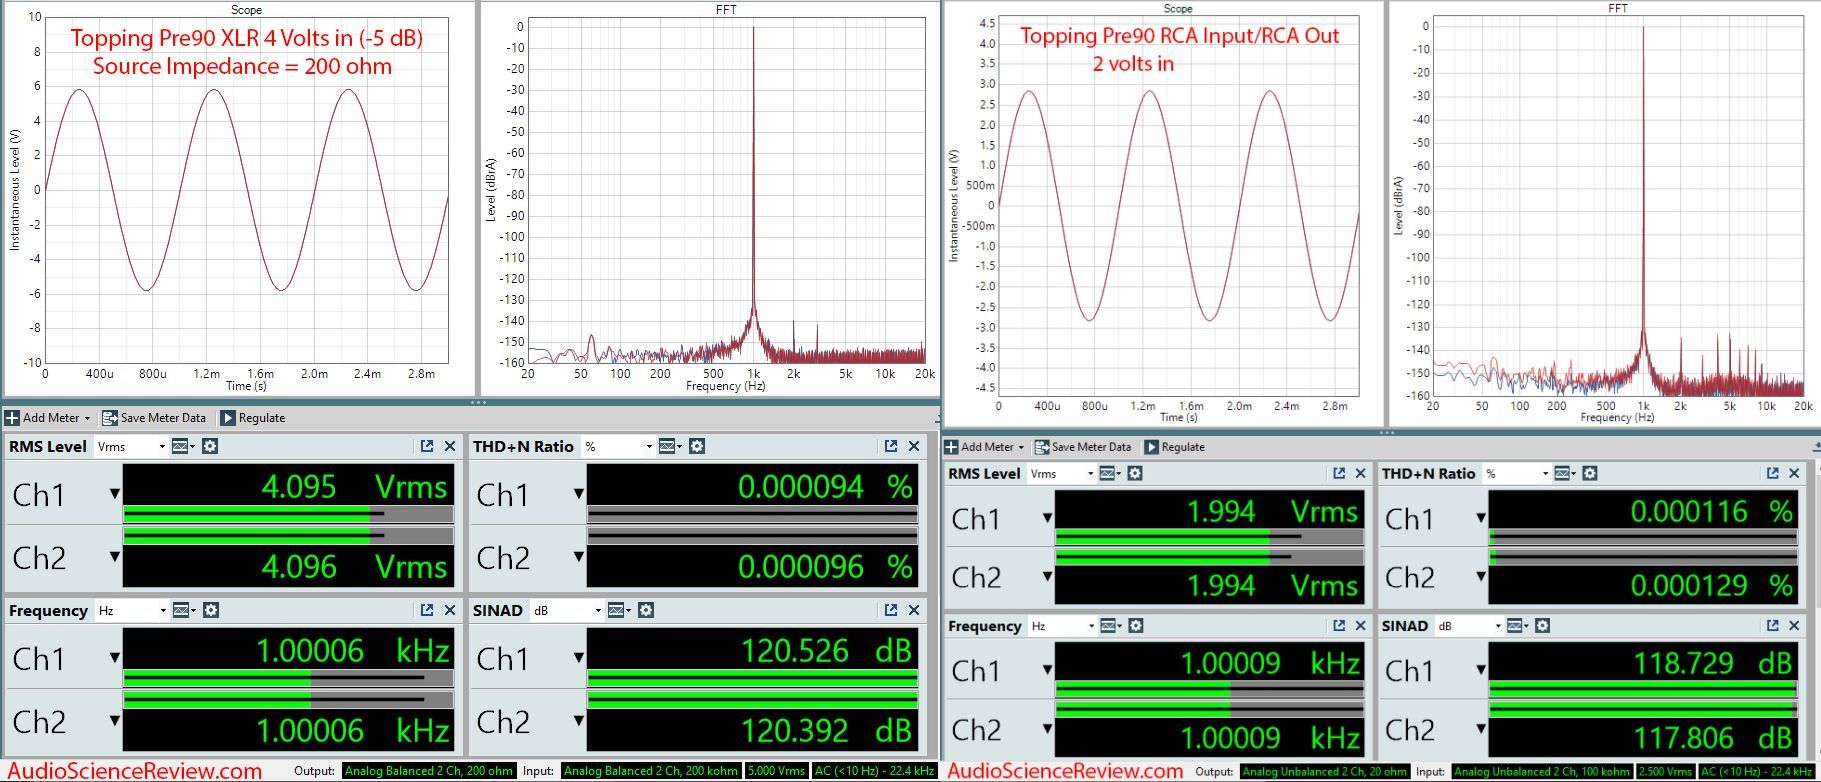Viewport: 1821px width, 782px height.
Task: Open Vrms unit dropdown in XLR RMS Level
Action: [131, 446]
